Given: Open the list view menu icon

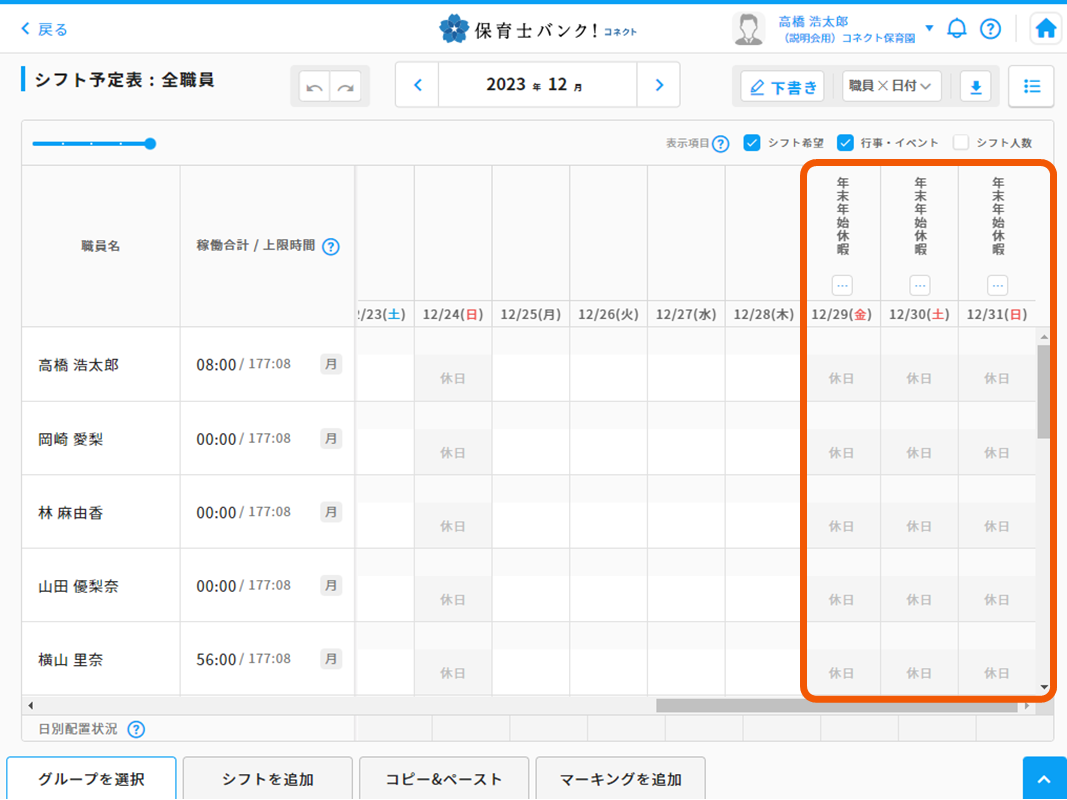Looking at the screenshot, I should click(x=1031, y=86).
